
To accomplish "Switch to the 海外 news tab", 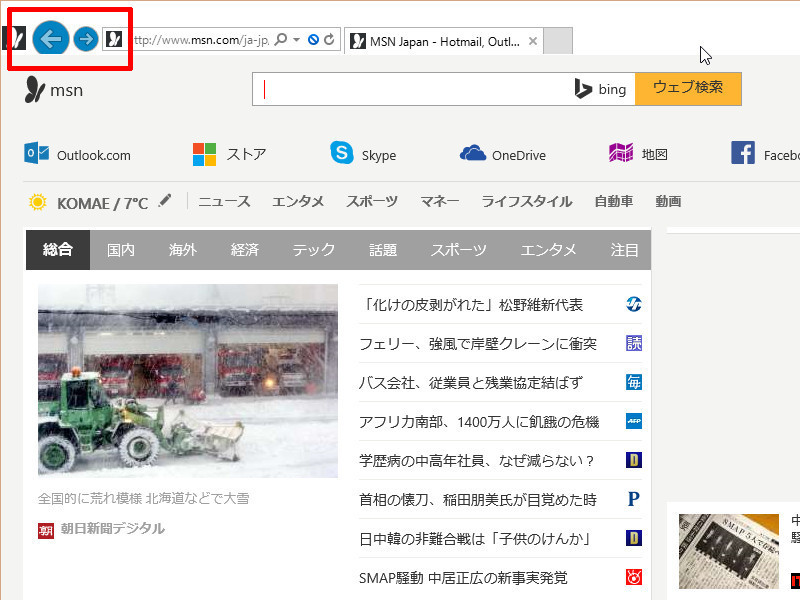I will [182, 250].
